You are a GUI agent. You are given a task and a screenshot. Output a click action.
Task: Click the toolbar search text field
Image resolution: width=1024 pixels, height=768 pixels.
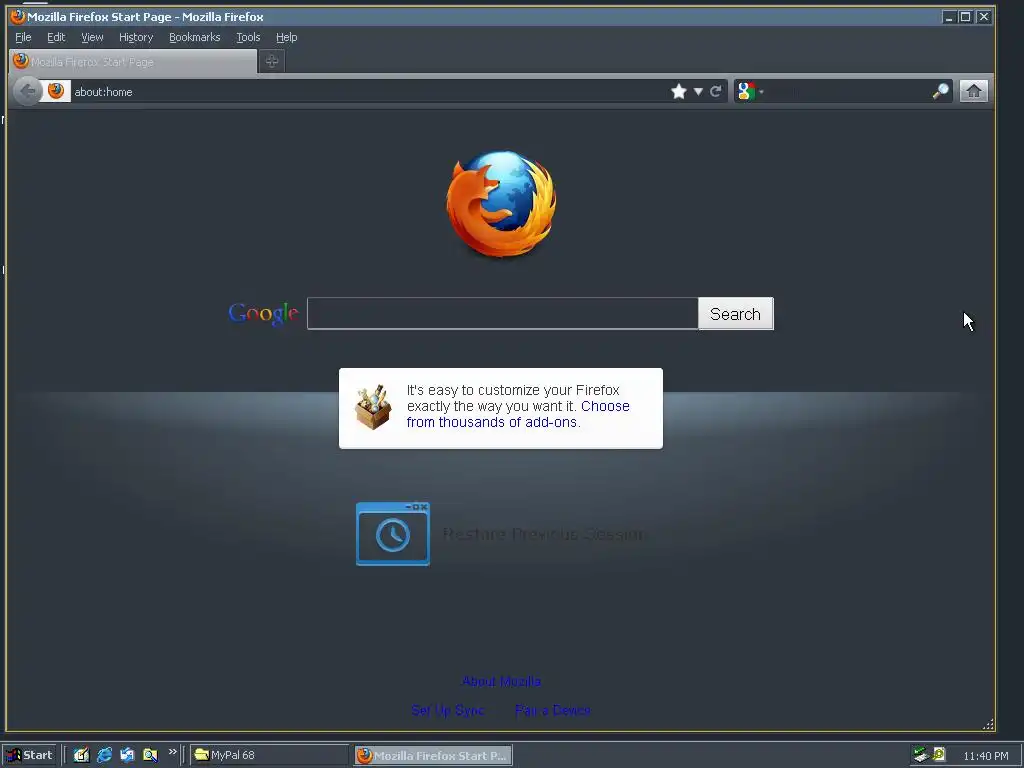[848, 91]
